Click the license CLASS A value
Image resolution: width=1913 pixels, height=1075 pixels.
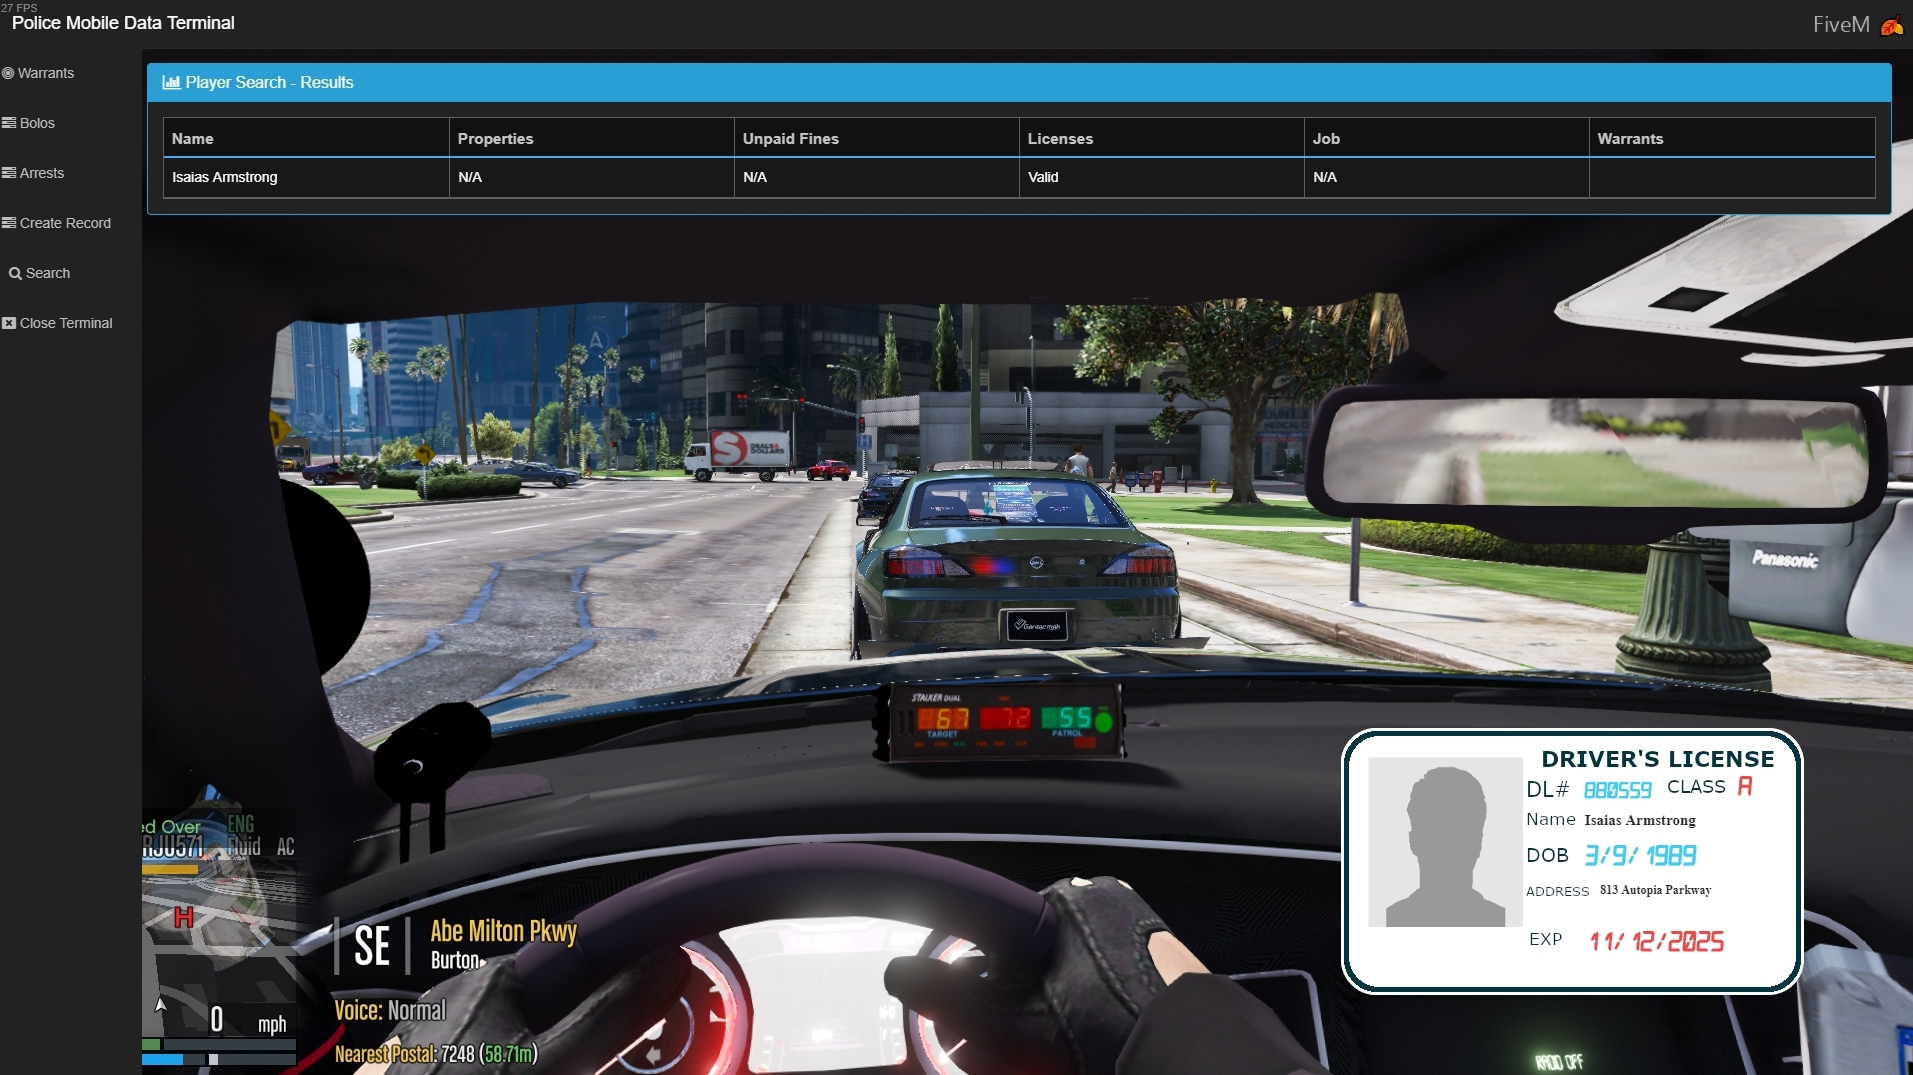pos(1744,786)
